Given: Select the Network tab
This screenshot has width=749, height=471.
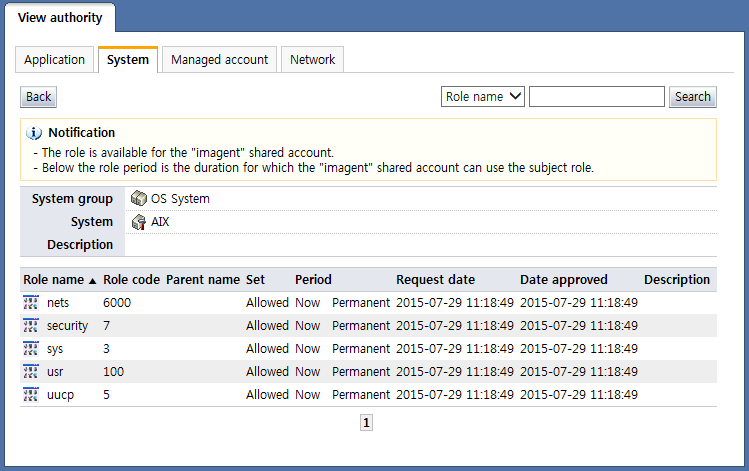Looking at the screenshot, I should (x=312, y=60).
